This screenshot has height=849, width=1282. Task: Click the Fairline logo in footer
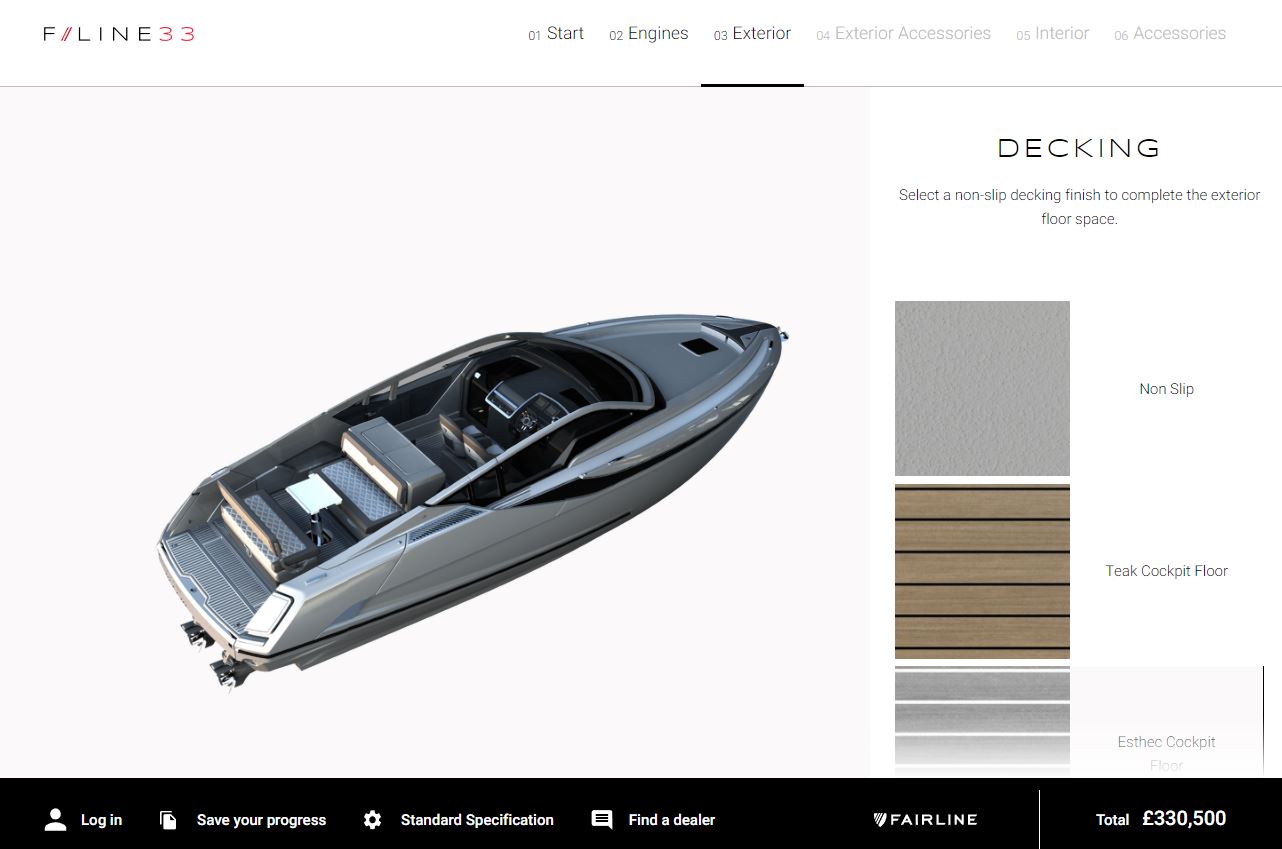point(925,820)
